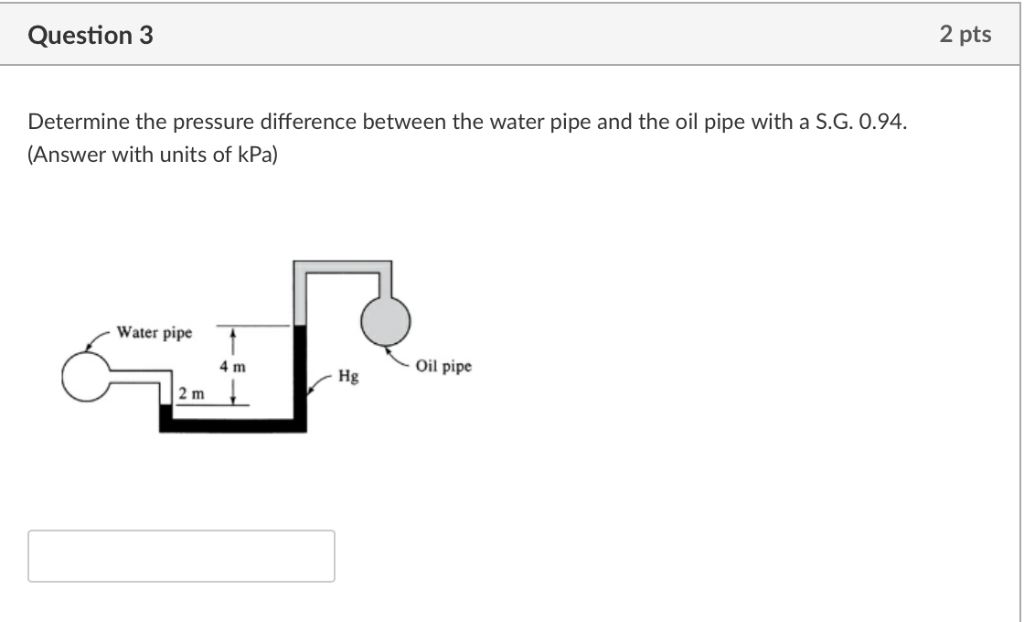
Task: Click the Hg text label
Action: click(x=347, y=377)
